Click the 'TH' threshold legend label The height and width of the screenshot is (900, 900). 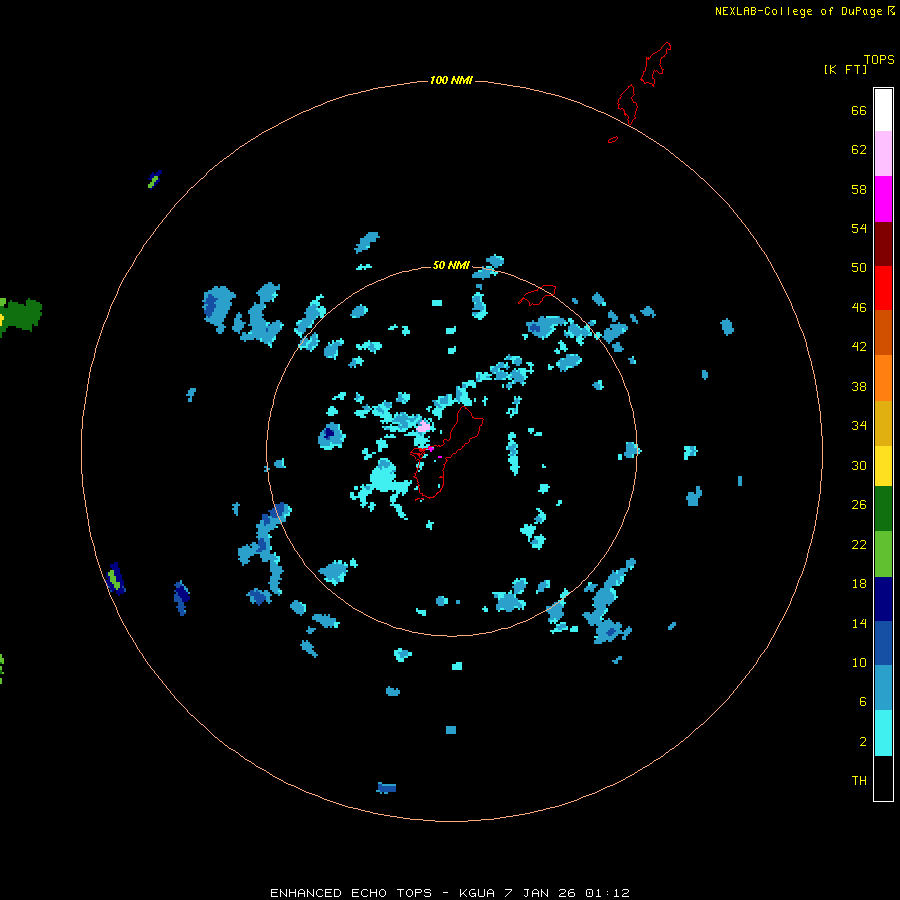pos(859,781)
